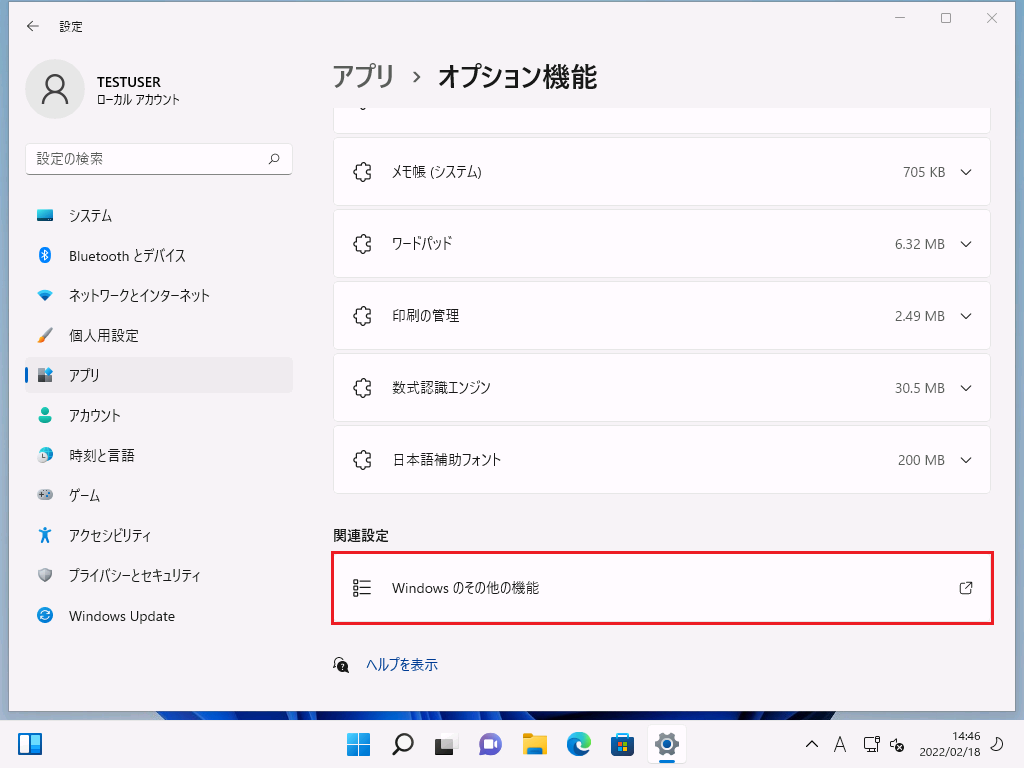Launch File Explorer from taskbar

point(535,744)
